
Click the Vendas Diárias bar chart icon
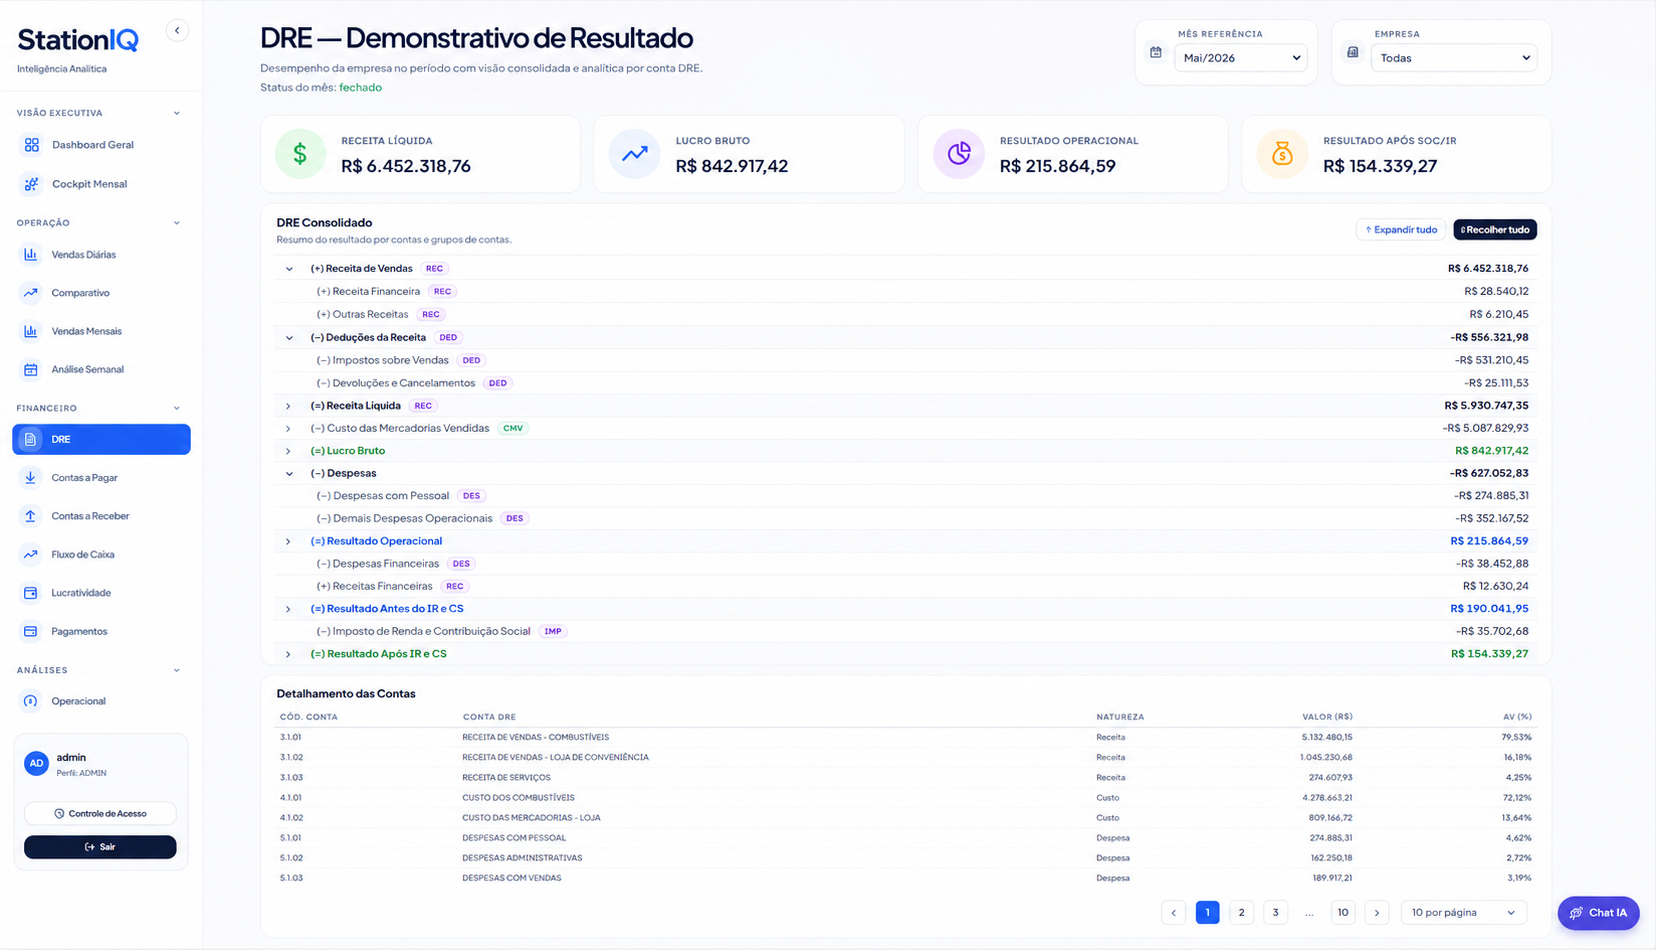click(31, 255)
